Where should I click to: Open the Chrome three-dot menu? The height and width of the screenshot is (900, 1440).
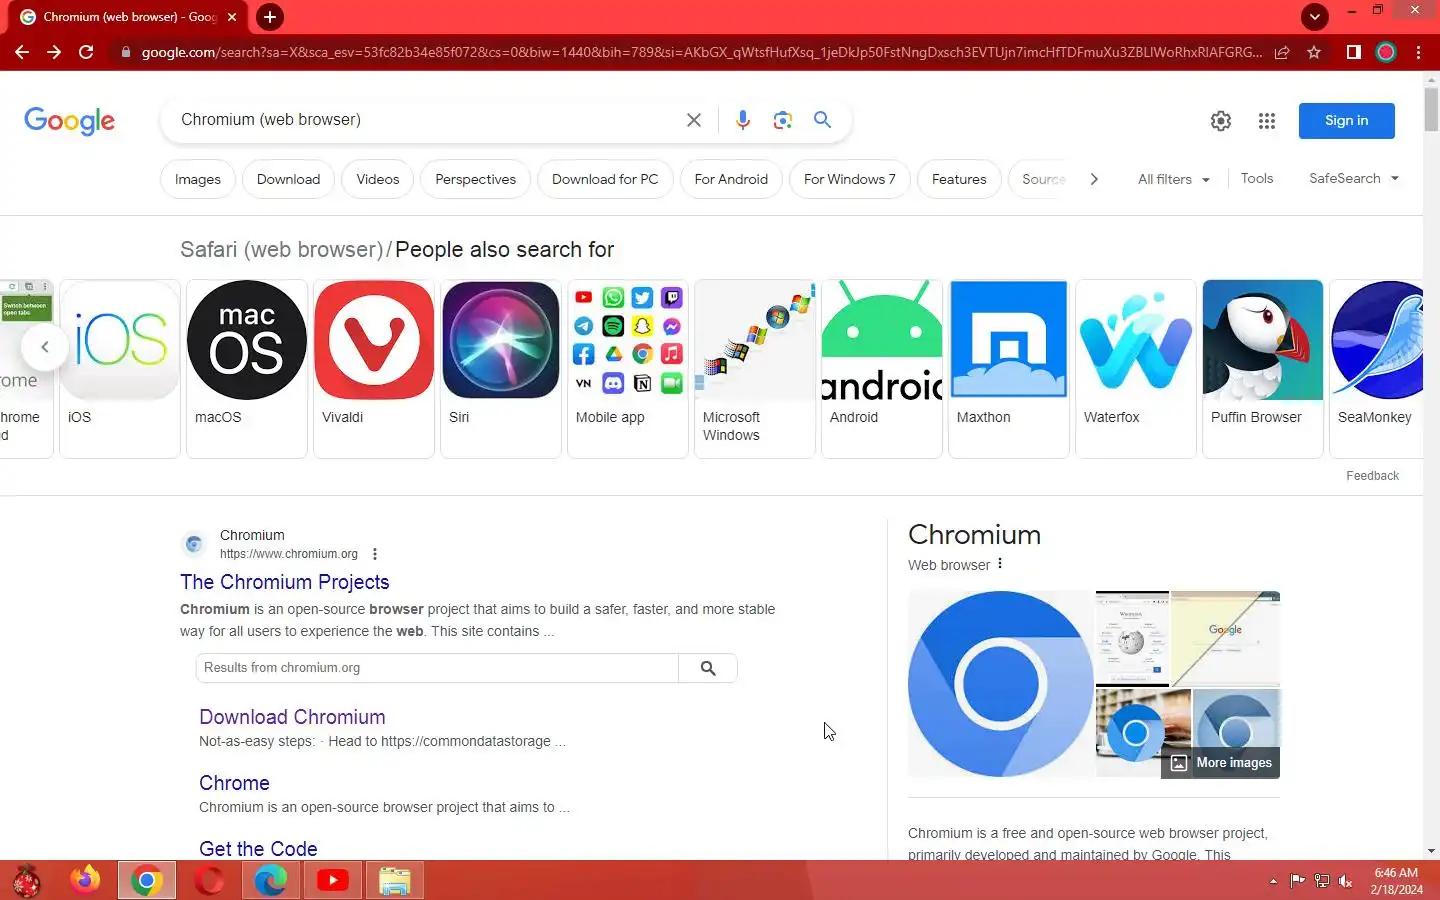[x=1418, y=52]
